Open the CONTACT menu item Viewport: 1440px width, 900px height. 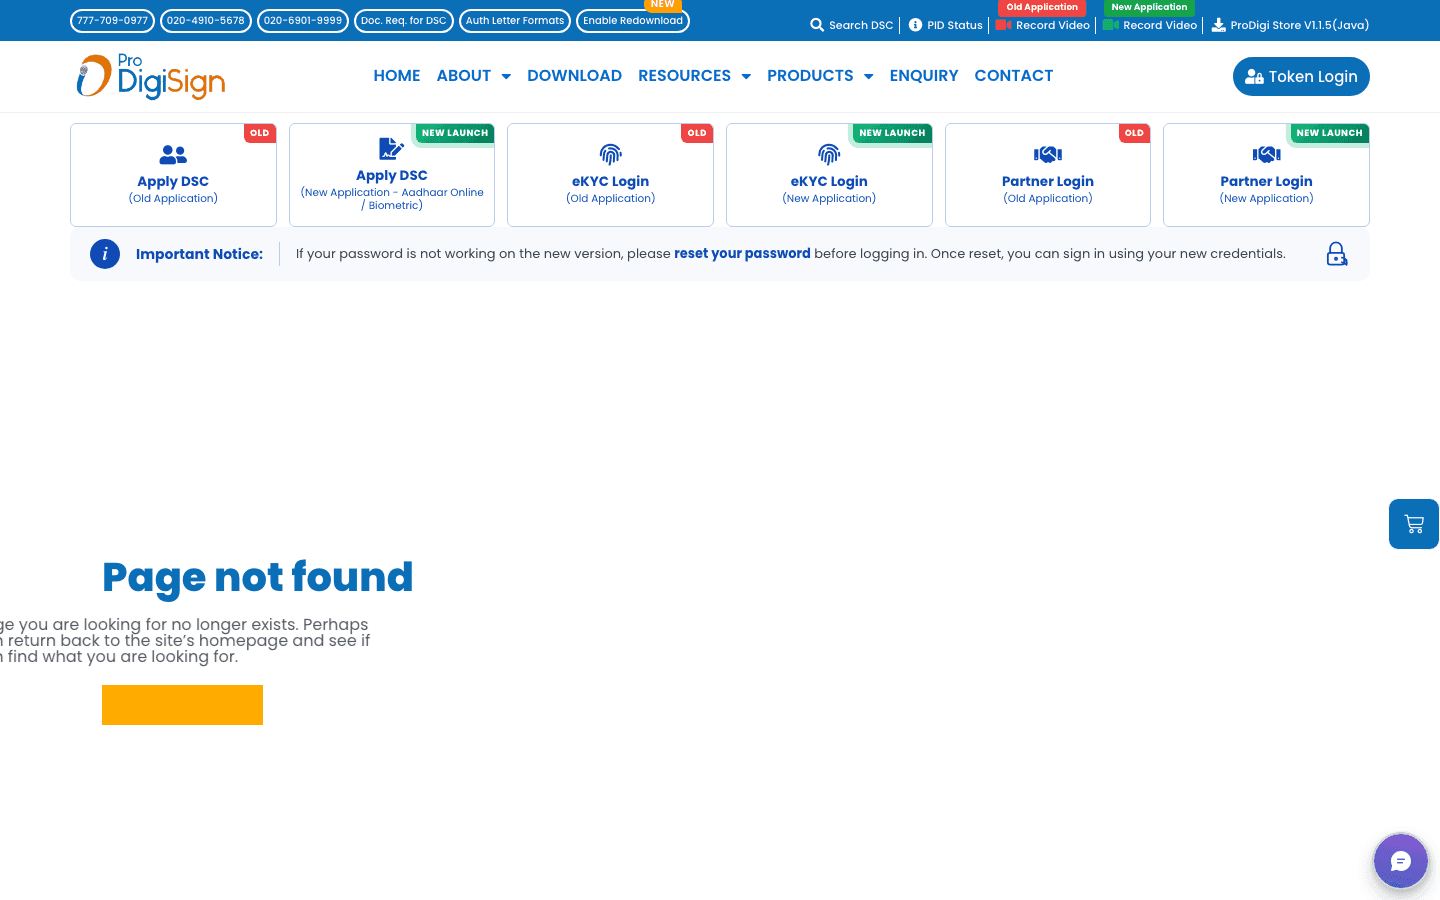click(1014, 76)
